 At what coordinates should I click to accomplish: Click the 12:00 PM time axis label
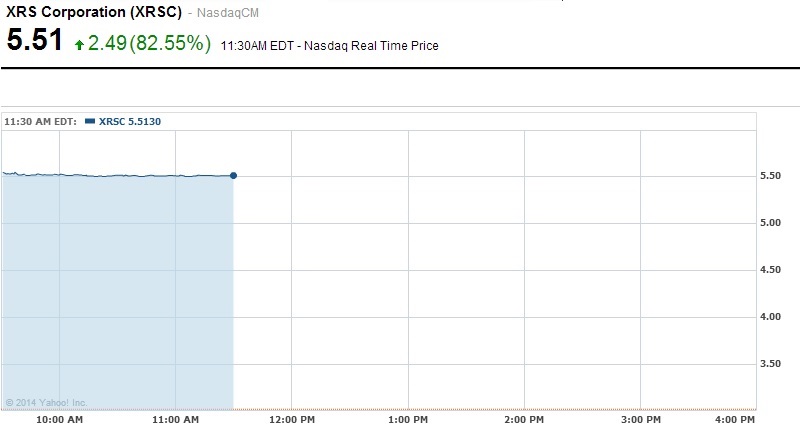291,418
